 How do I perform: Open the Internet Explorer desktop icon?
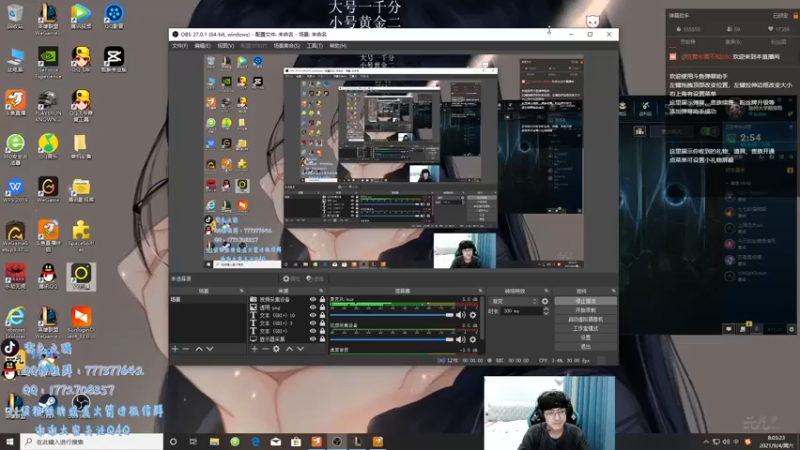(x=15, y=322)
